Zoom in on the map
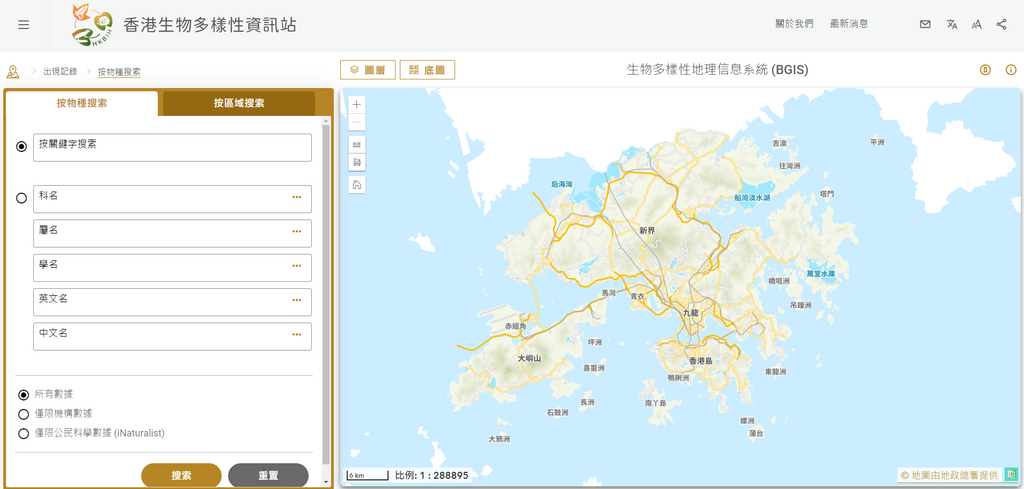The height and width of the screenshot is (489, 1024). pos(357,104)
